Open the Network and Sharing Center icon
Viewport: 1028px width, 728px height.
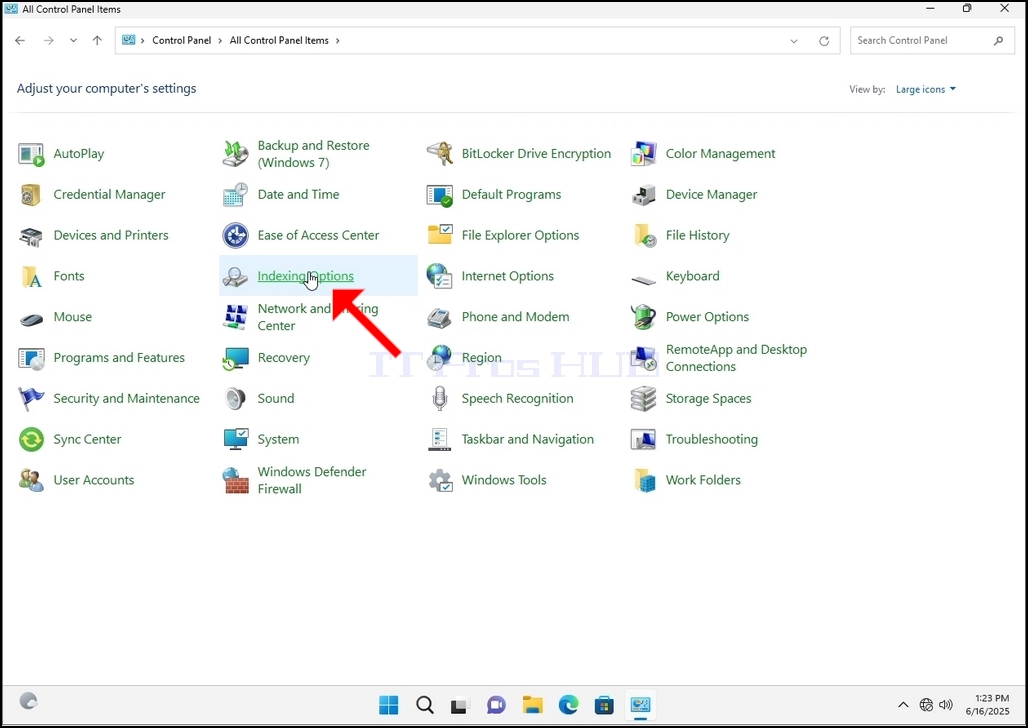(235, 317)
